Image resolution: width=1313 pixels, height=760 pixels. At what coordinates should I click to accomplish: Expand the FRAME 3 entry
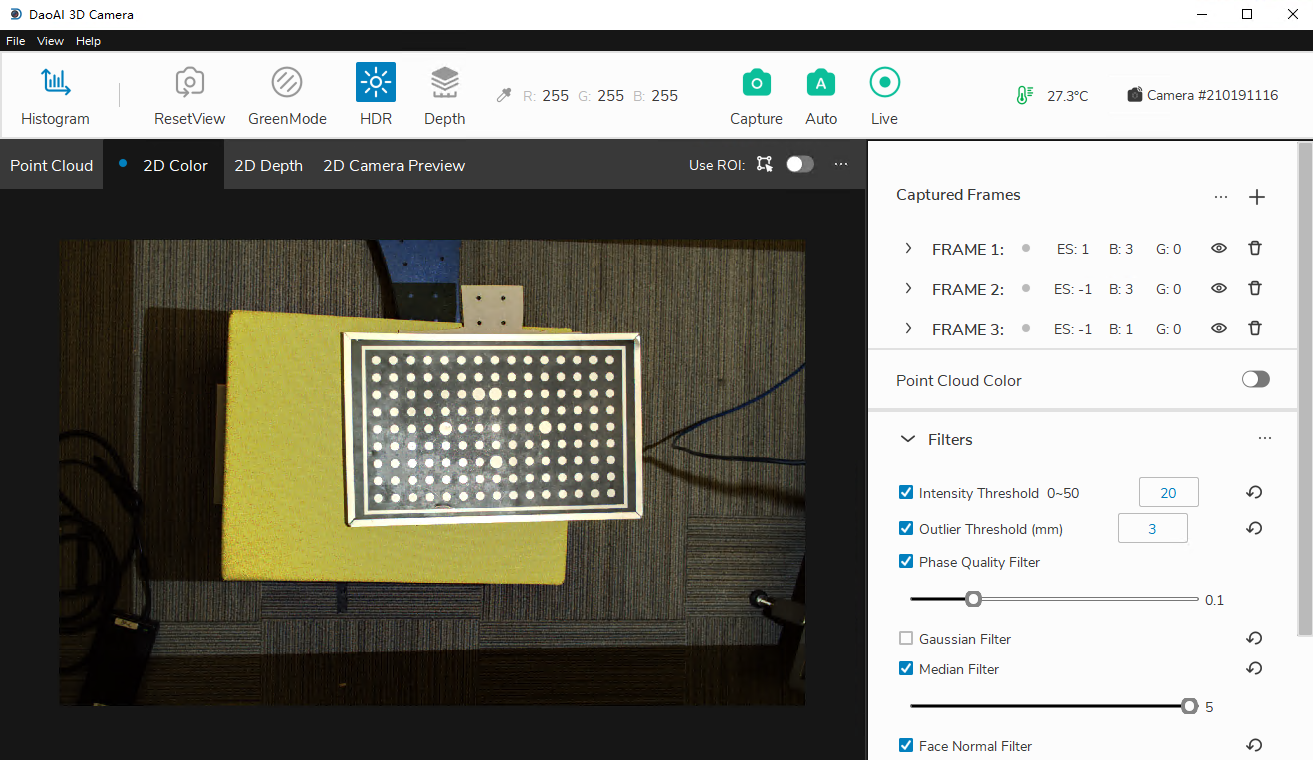[908, 328]
